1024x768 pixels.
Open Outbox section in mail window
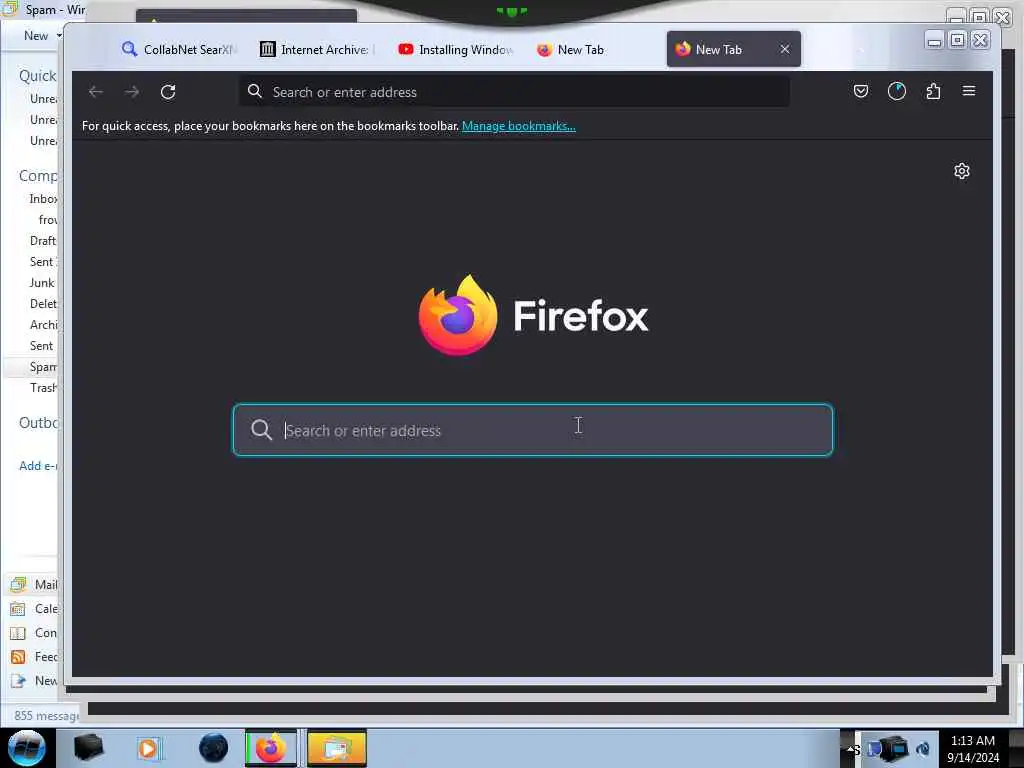[38, 423]
